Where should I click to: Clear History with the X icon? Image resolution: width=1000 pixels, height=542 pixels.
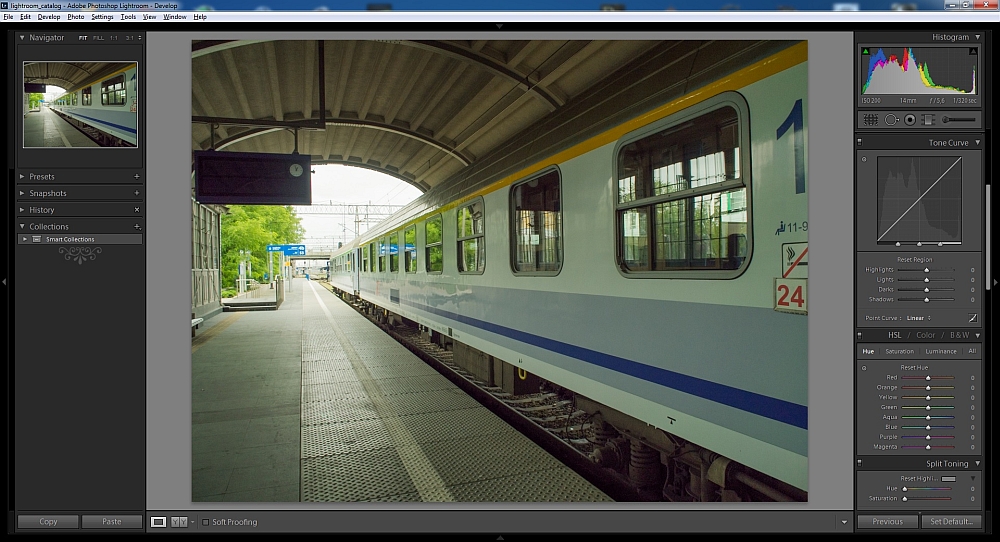click(x=137, y=210)
